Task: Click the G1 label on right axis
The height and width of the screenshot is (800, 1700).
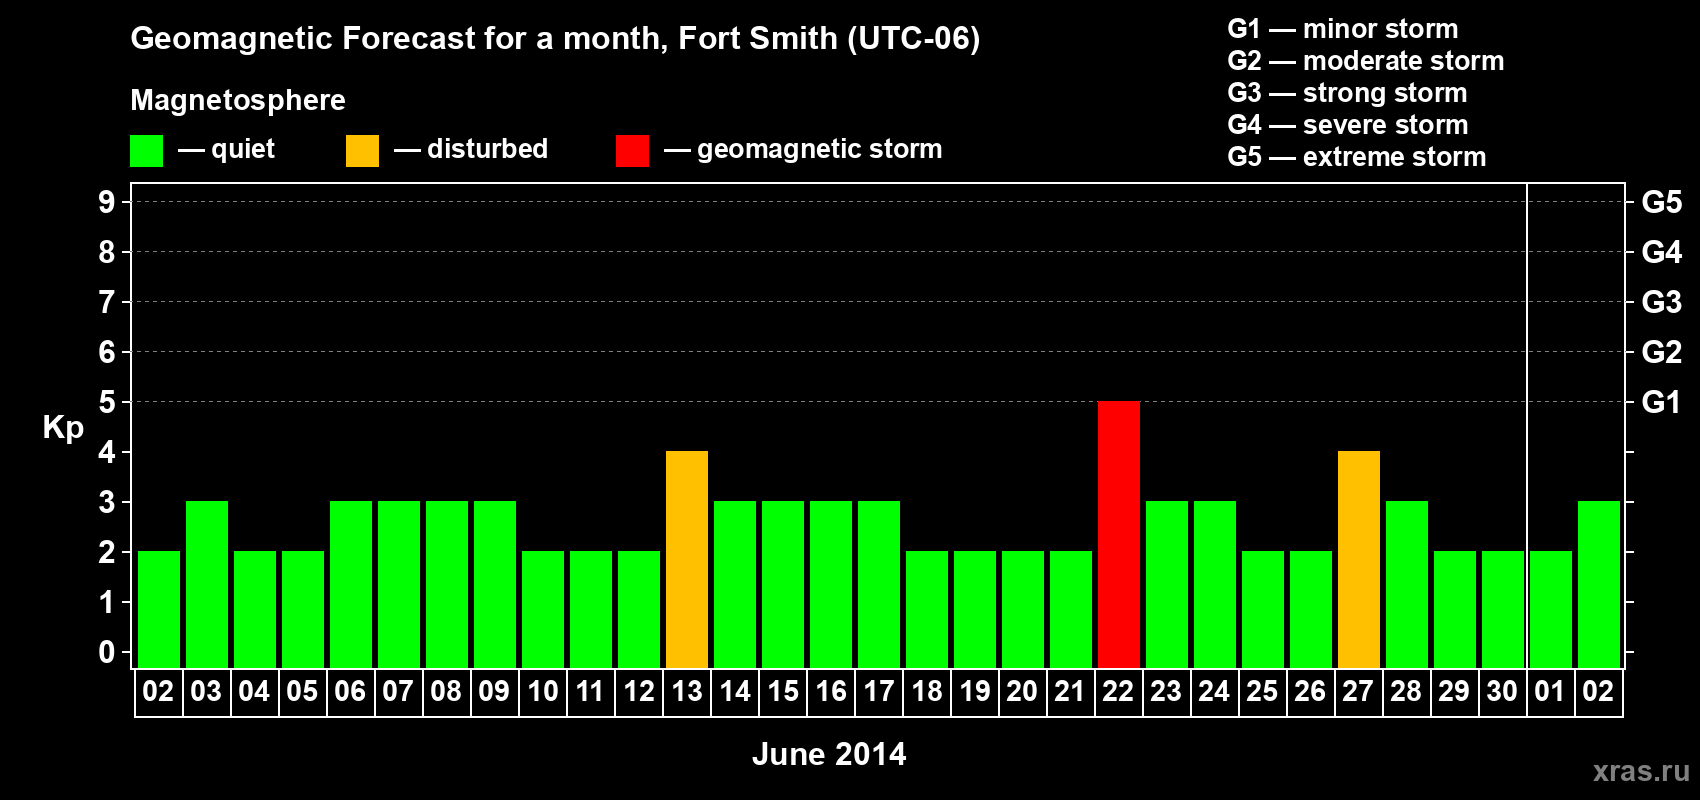Action: [x=1661, y=402]
